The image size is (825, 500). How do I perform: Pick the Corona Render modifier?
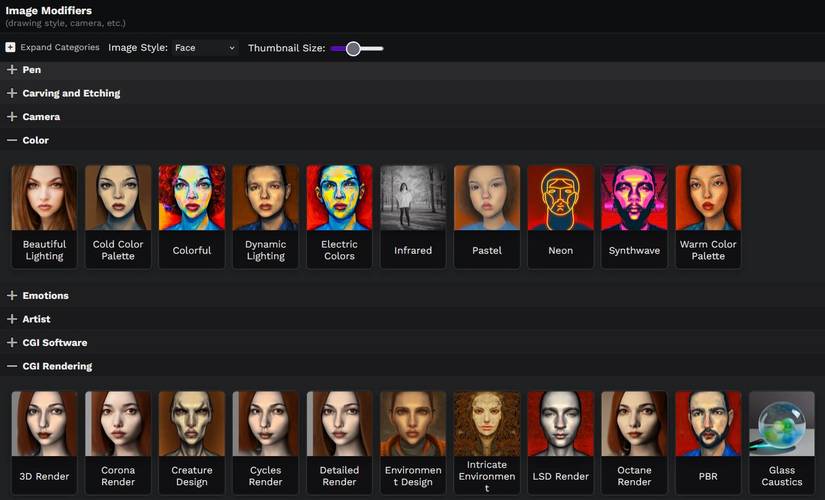(118, 442)
